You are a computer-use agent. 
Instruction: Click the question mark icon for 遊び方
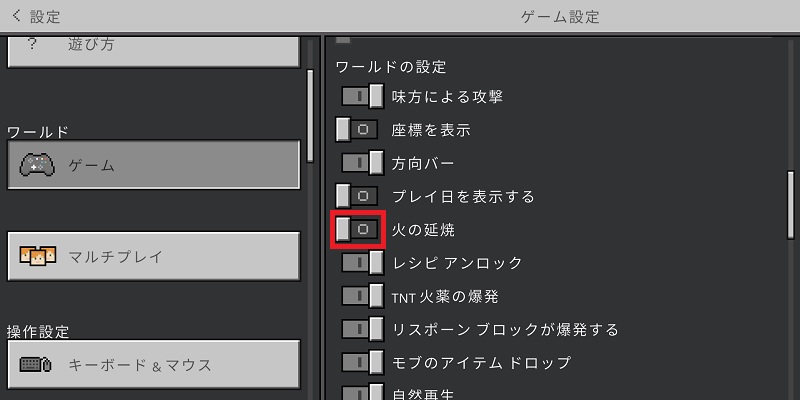[x=32, y=45]
